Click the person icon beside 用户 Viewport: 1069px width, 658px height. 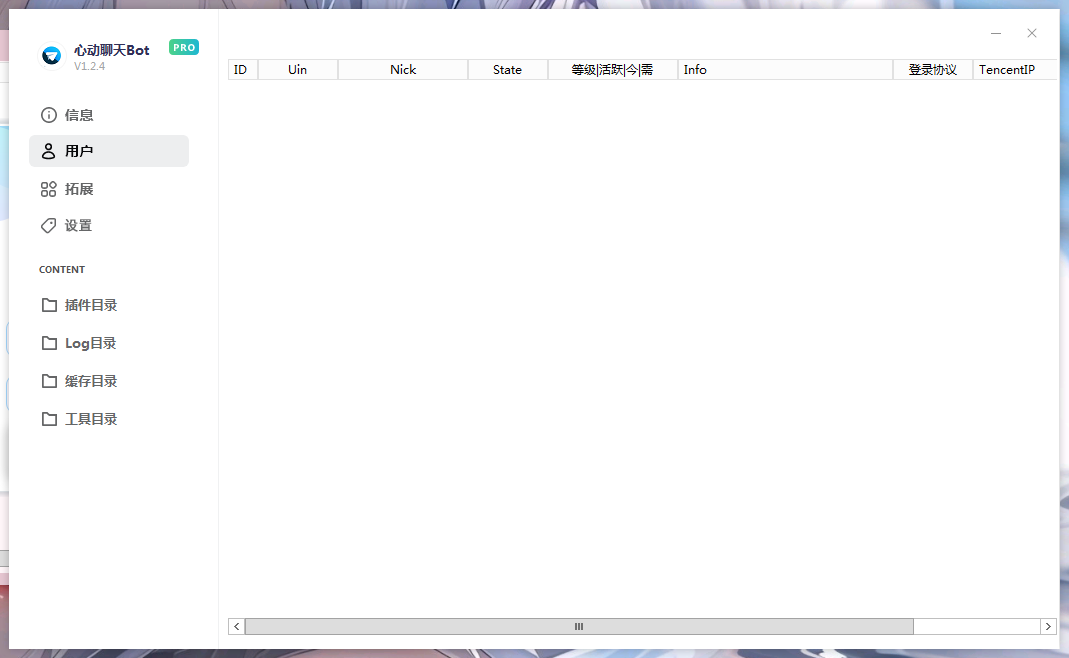(x=48, y=151)
